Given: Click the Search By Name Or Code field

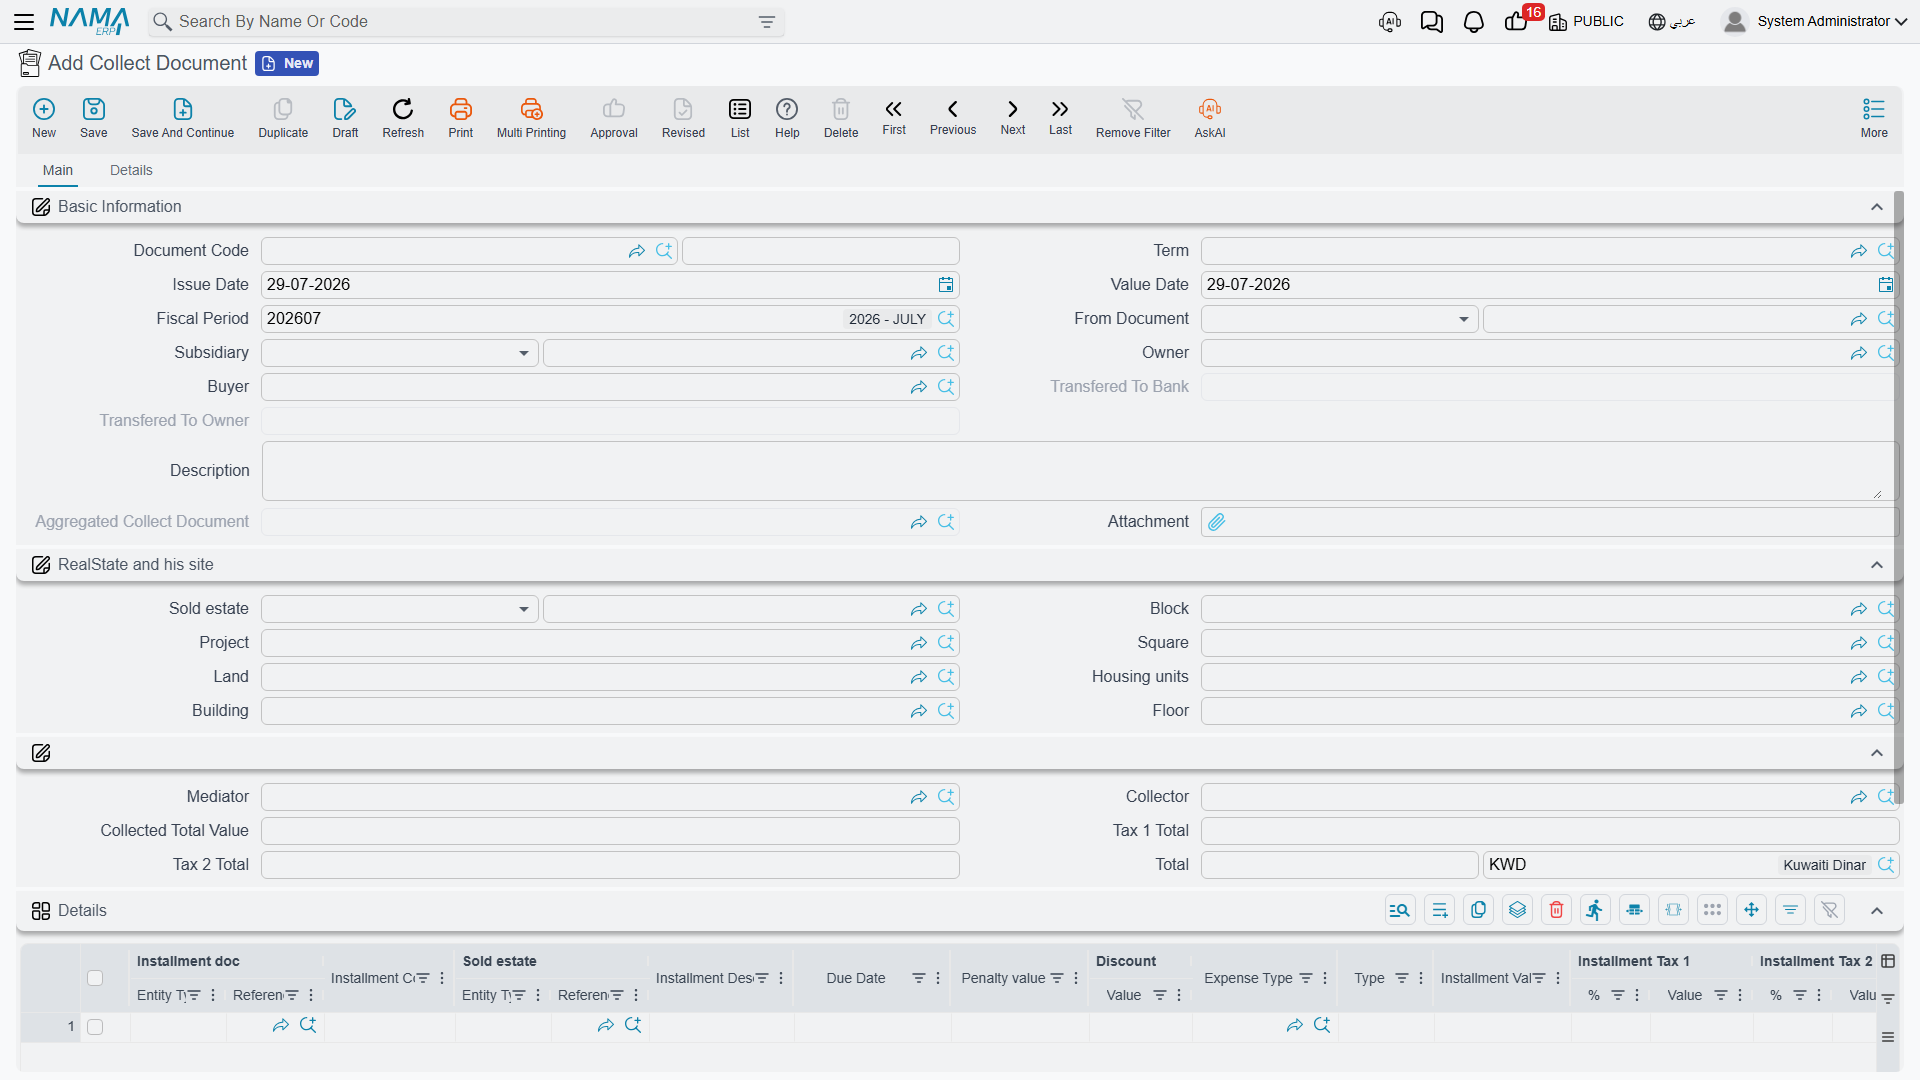Looking at the screenshot, I should (465, 22).
